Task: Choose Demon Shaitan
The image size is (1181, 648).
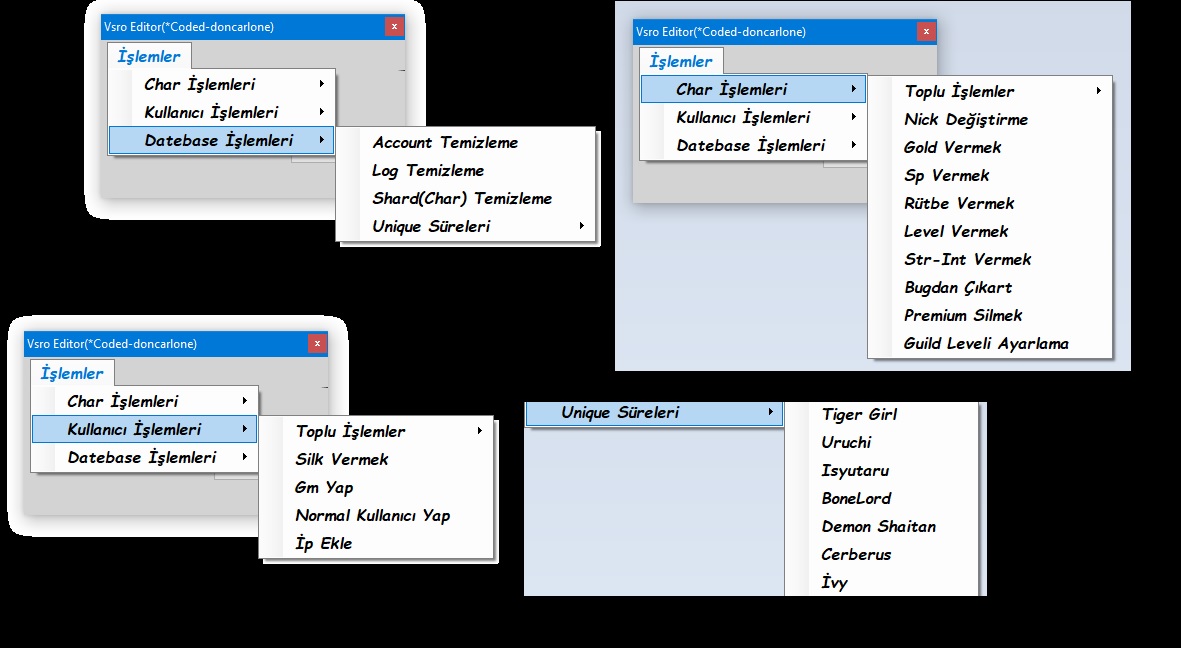Action: (x=881, y=526)
